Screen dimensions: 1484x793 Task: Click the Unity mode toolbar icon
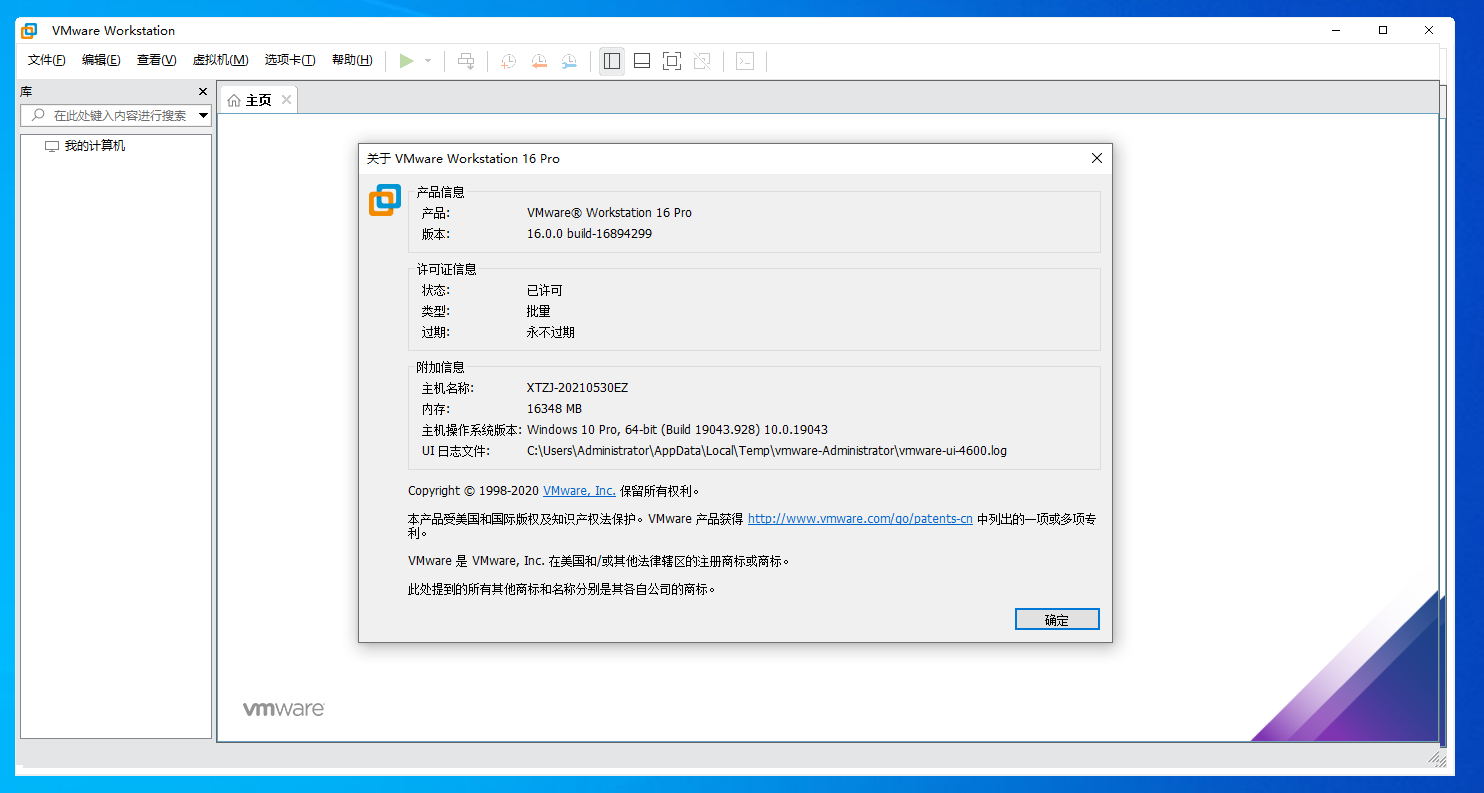[702, 61]
